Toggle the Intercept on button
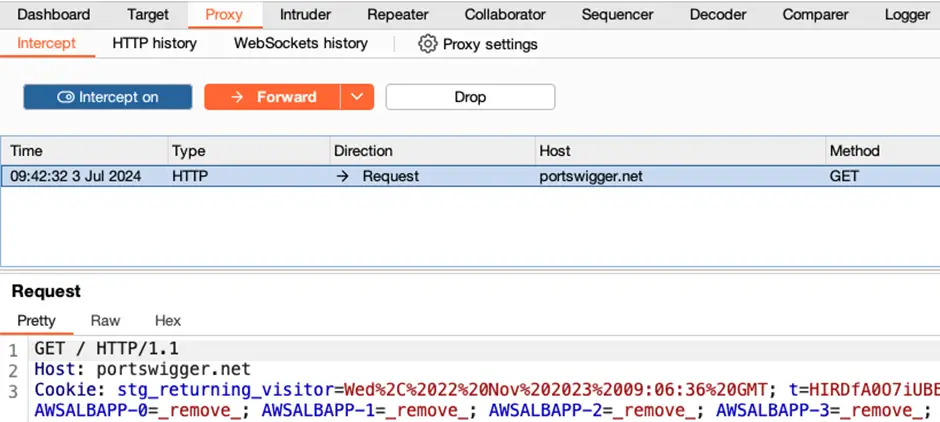Screen dimensions: 940x422 tap(108, 97)
